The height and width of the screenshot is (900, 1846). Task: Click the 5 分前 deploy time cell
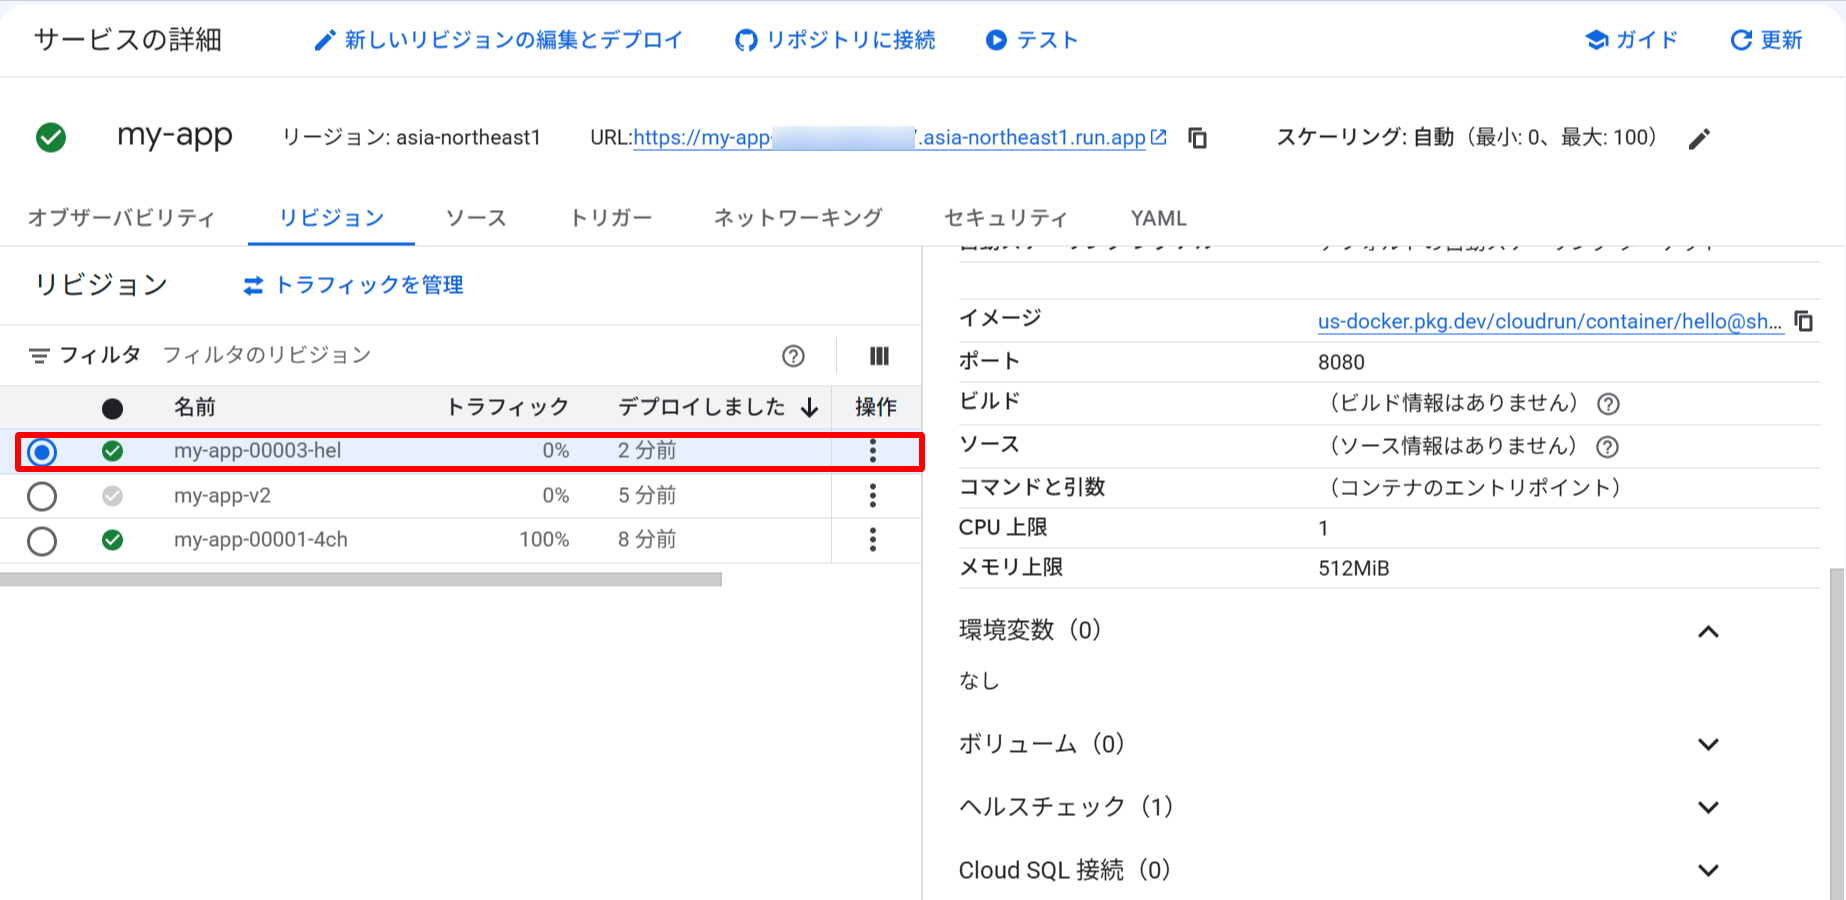pyautogui.click(x=647, y=495)
